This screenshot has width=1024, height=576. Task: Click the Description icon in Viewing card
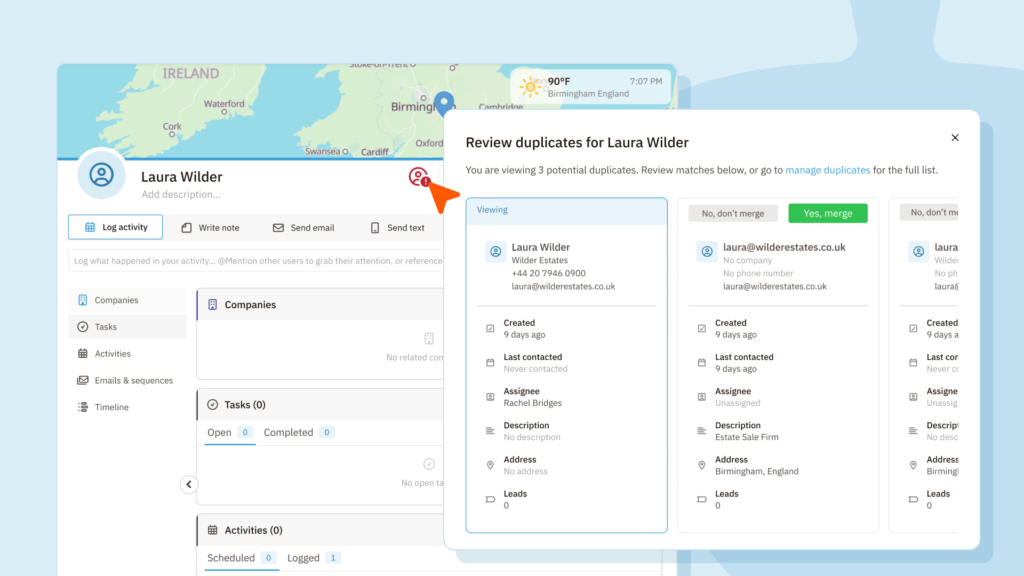click(490, 431)
